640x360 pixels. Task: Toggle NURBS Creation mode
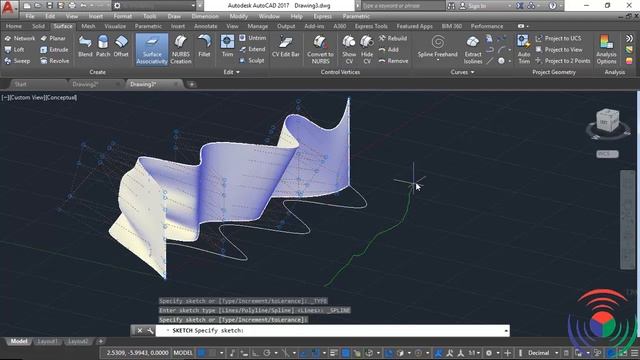(x=180, y=49)
